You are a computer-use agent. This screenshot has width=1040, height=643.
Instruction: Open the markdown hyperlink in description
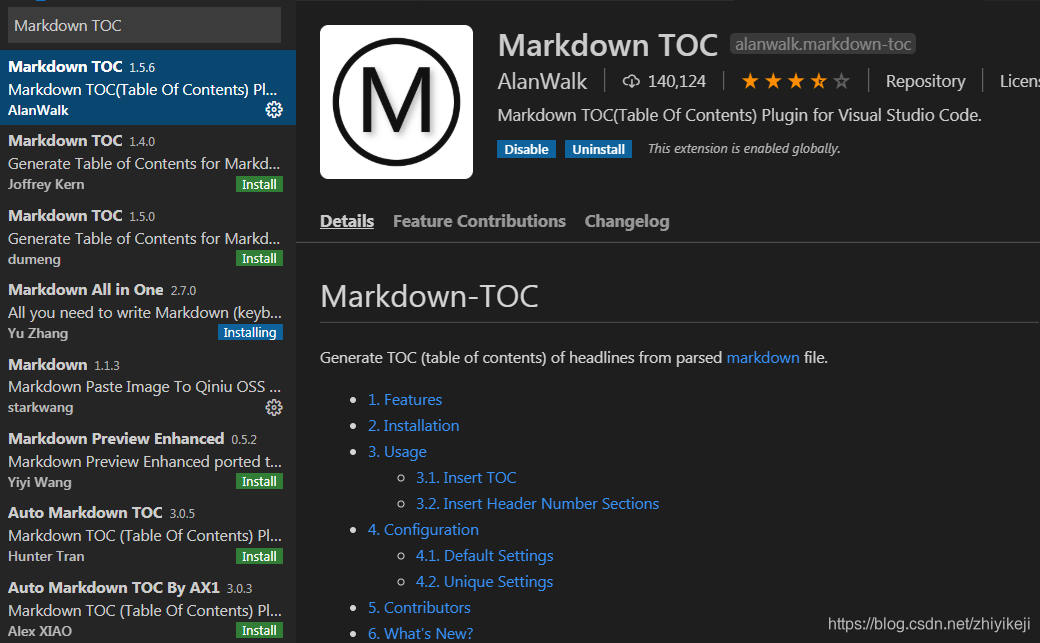tap(763, 358)
